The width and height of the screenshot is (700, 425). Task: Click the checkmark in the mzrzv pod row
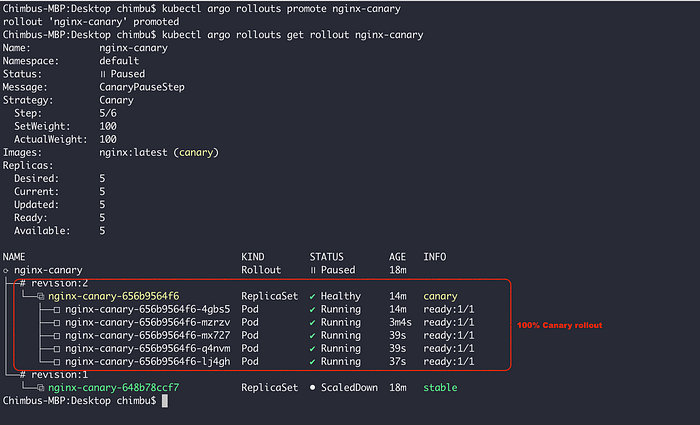coord(312,323)
